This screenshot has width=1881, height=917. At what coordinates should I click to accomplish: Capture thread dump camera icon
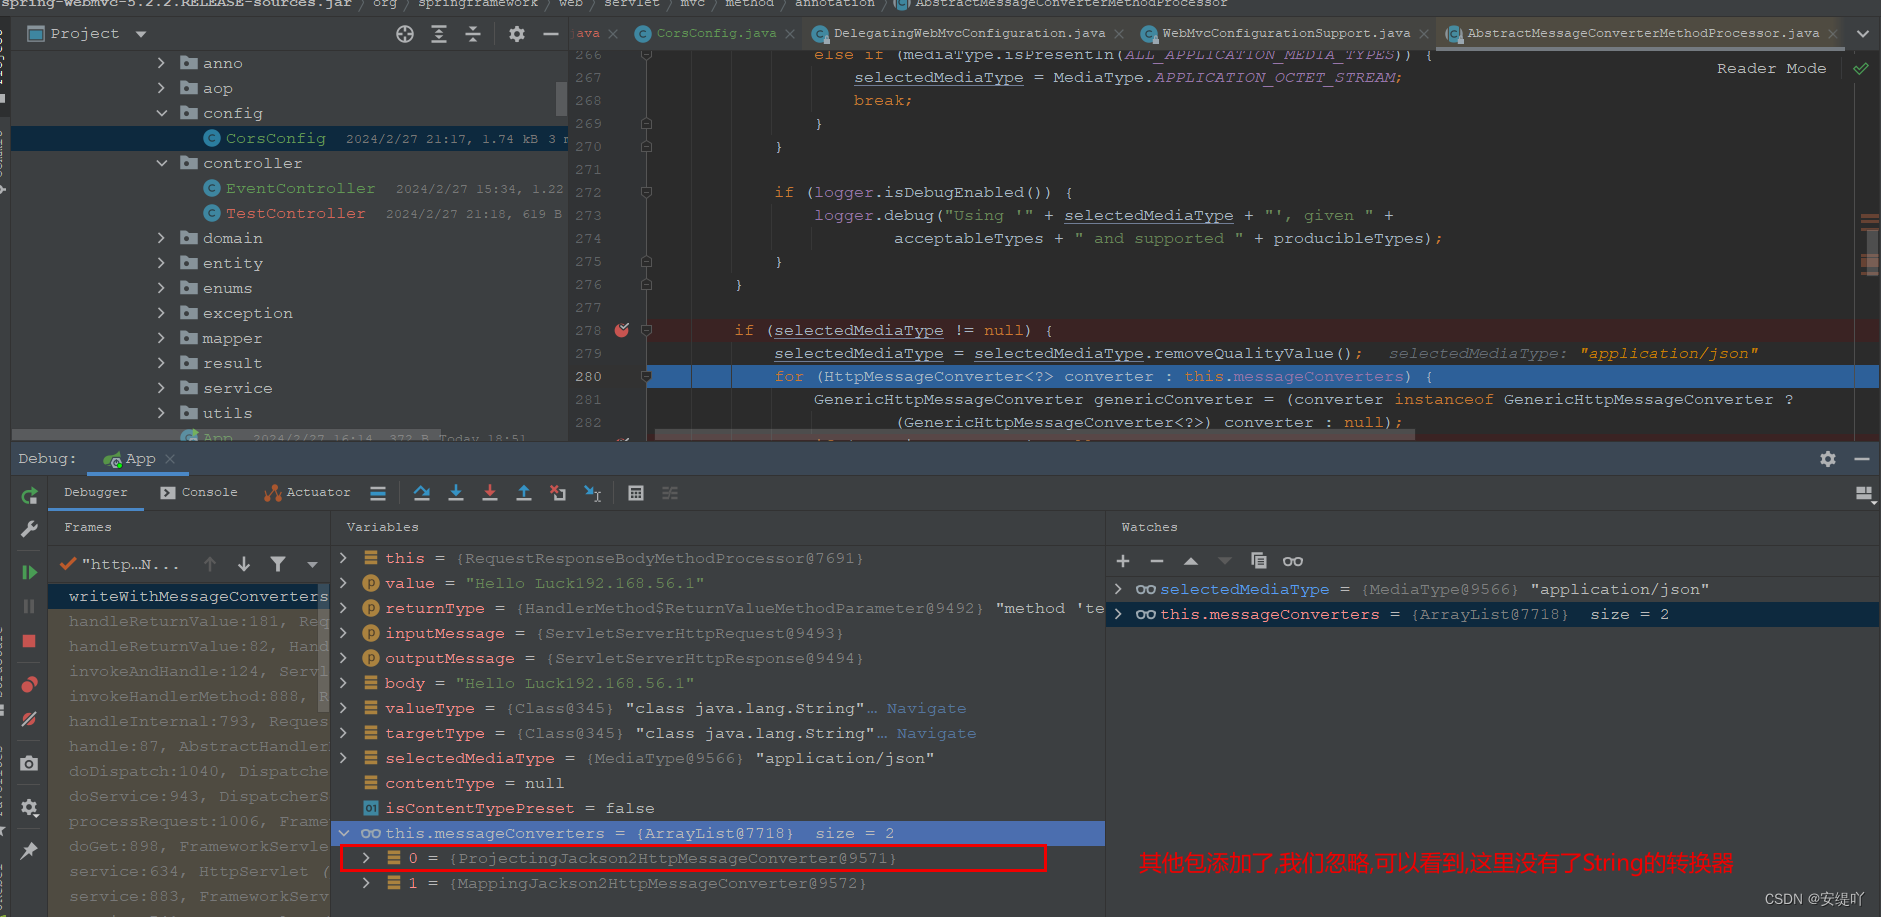(29, 763)
